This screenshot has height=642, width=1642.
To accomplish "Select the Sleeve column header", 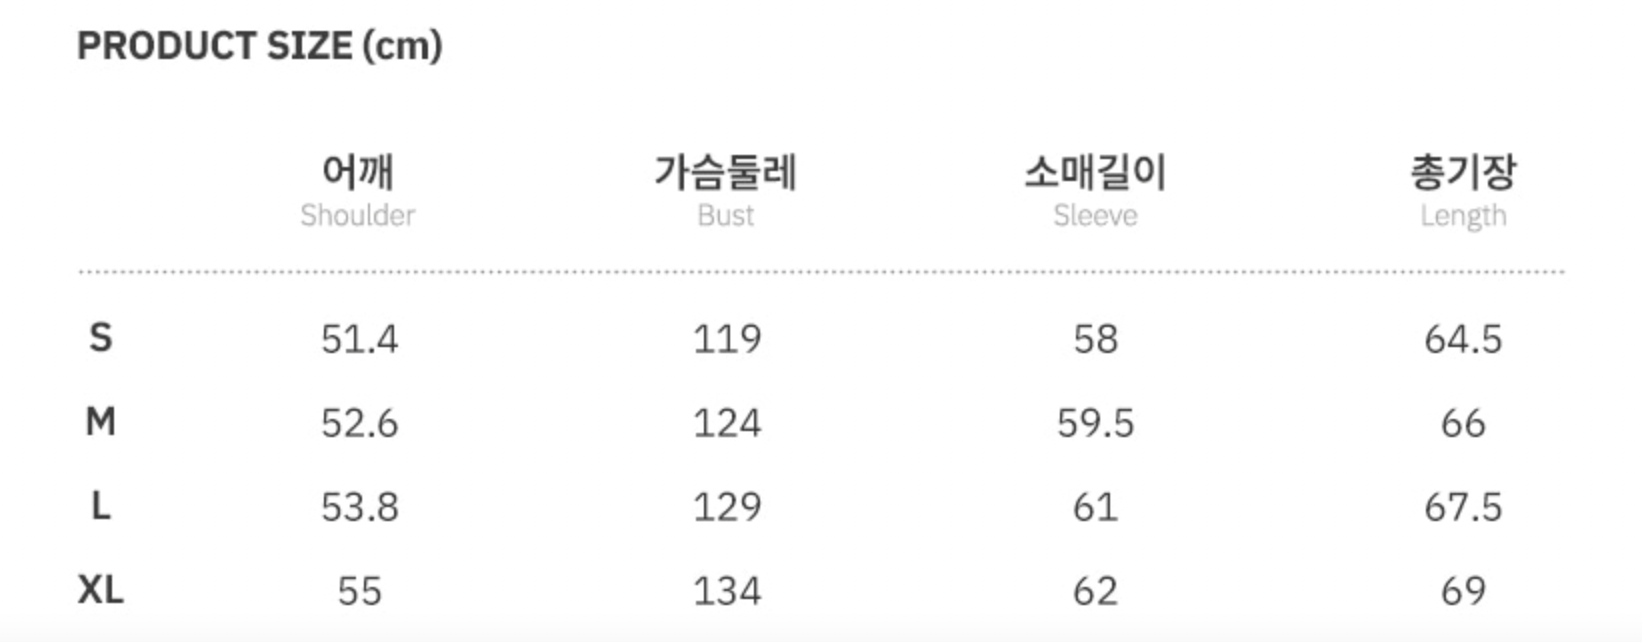I will [x=1095, y=190].
